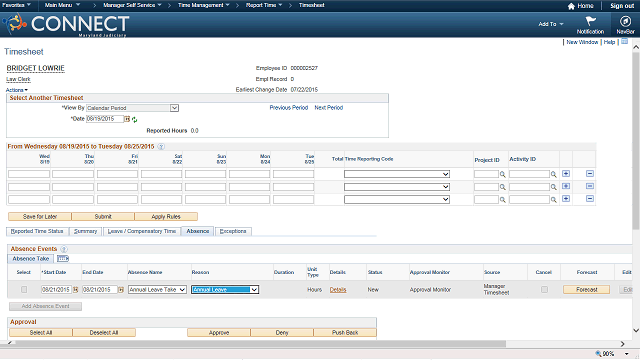Screen dimensions: 640x360
Task: Click show all columns icon by Absence Take
Action: coord(63,259)
